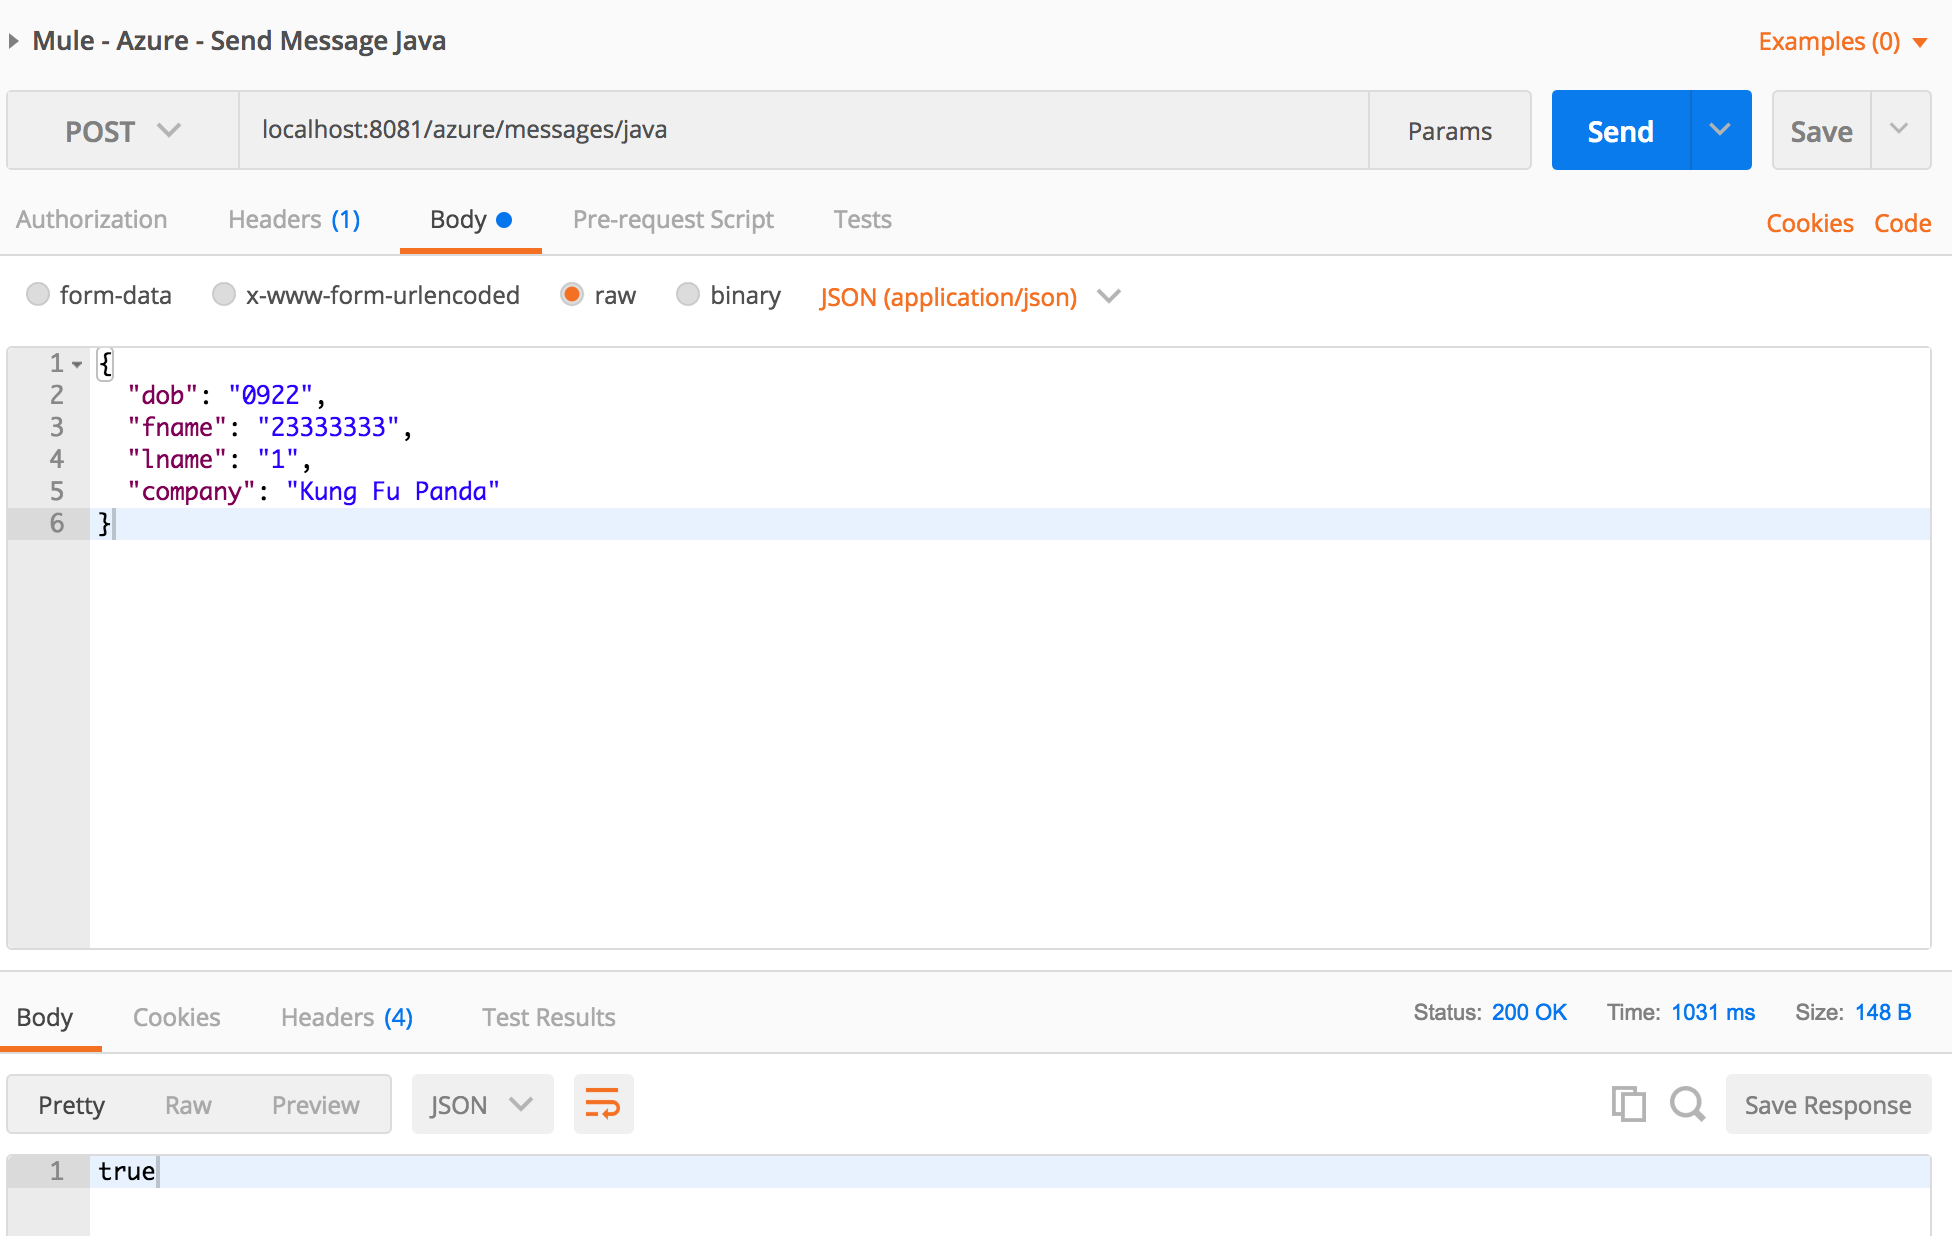1954x1236 pixels.
Task: Switch to the Pre-request Script tab
Action: [x=673, y=220]
